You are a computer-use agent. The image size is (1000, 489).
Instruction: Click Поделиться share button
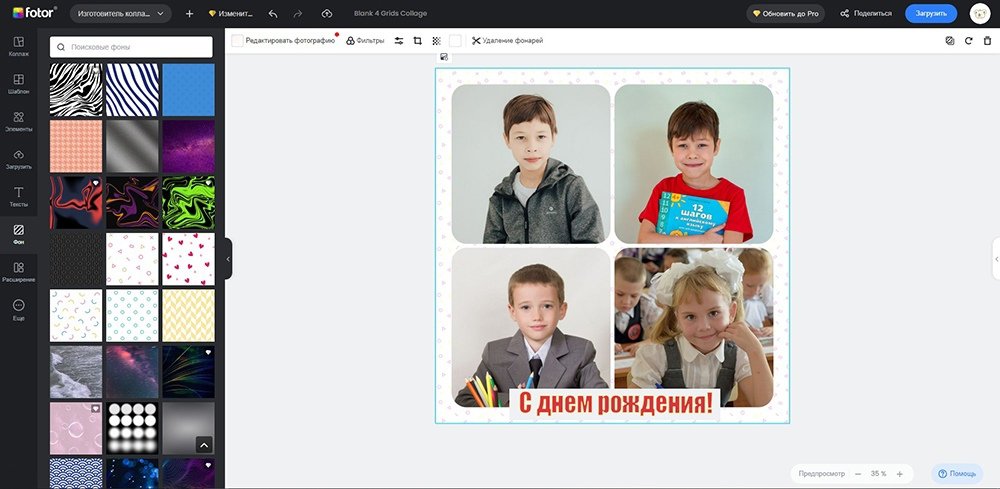(865, 13)
